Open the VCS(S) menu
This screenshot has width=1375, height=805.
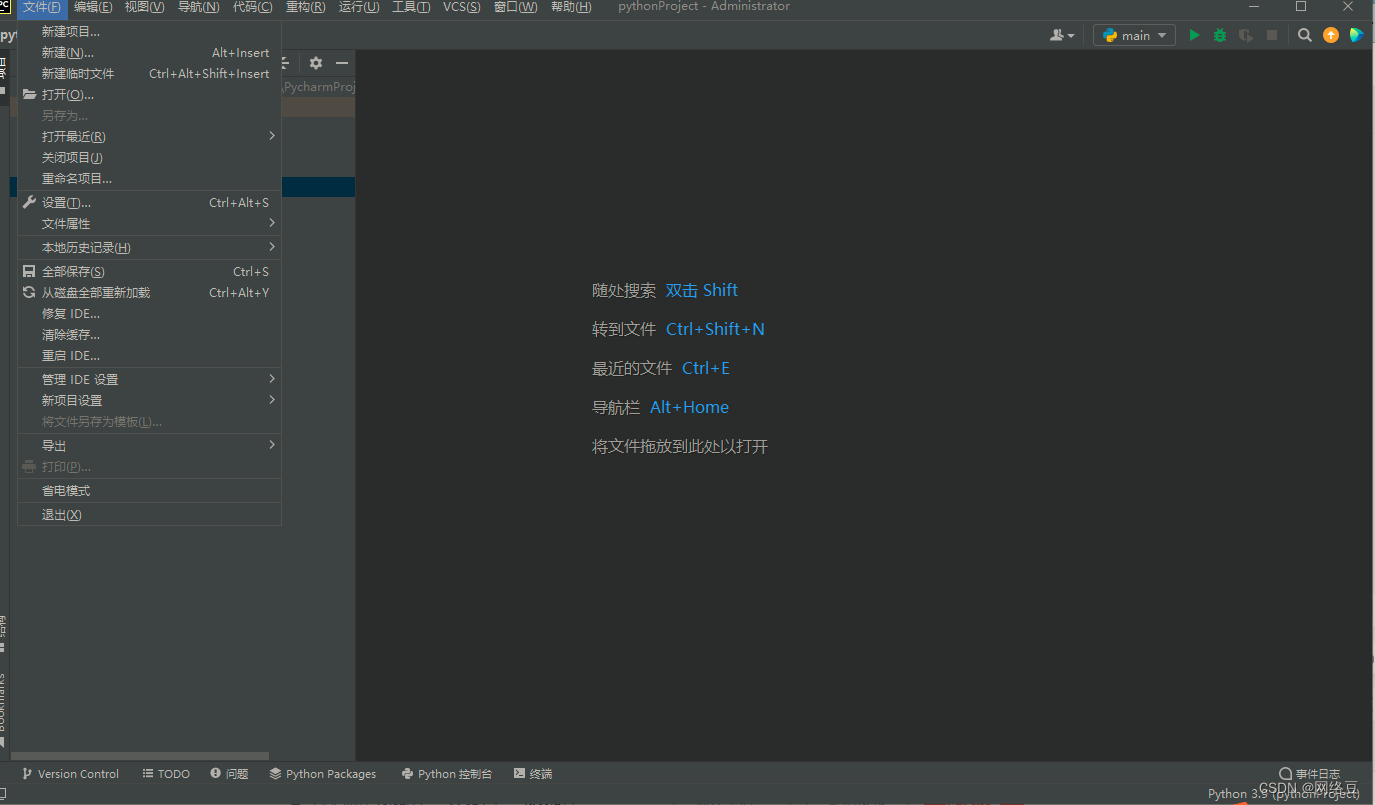(462, 7)
